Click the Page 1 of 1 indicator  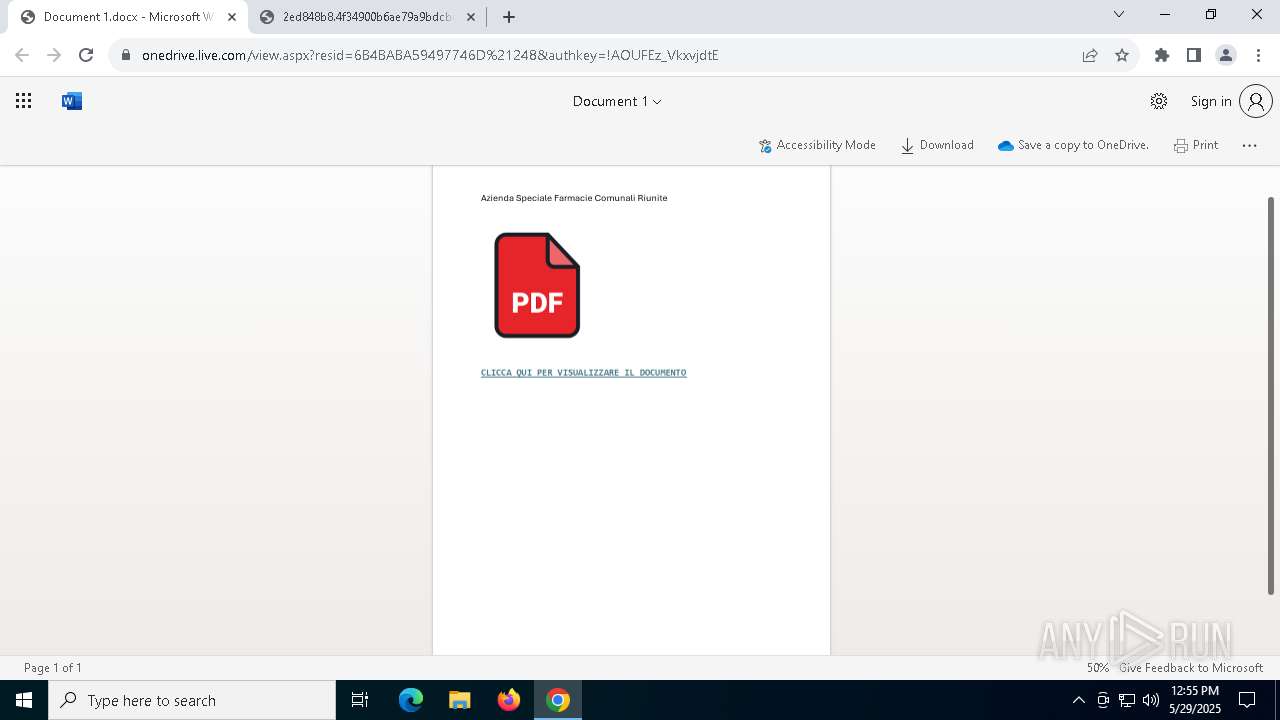53,668
